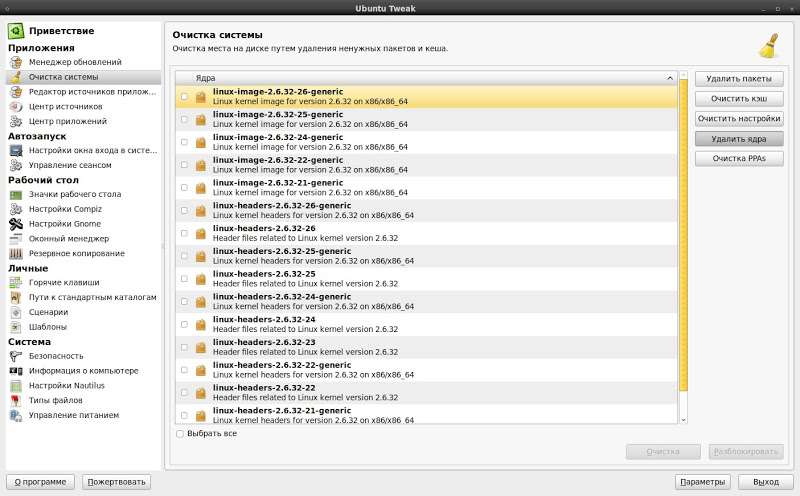Click the Резервное копирование icon
Image resolution: width=800 pixels, height=496 pixels.
pos(16,254)
